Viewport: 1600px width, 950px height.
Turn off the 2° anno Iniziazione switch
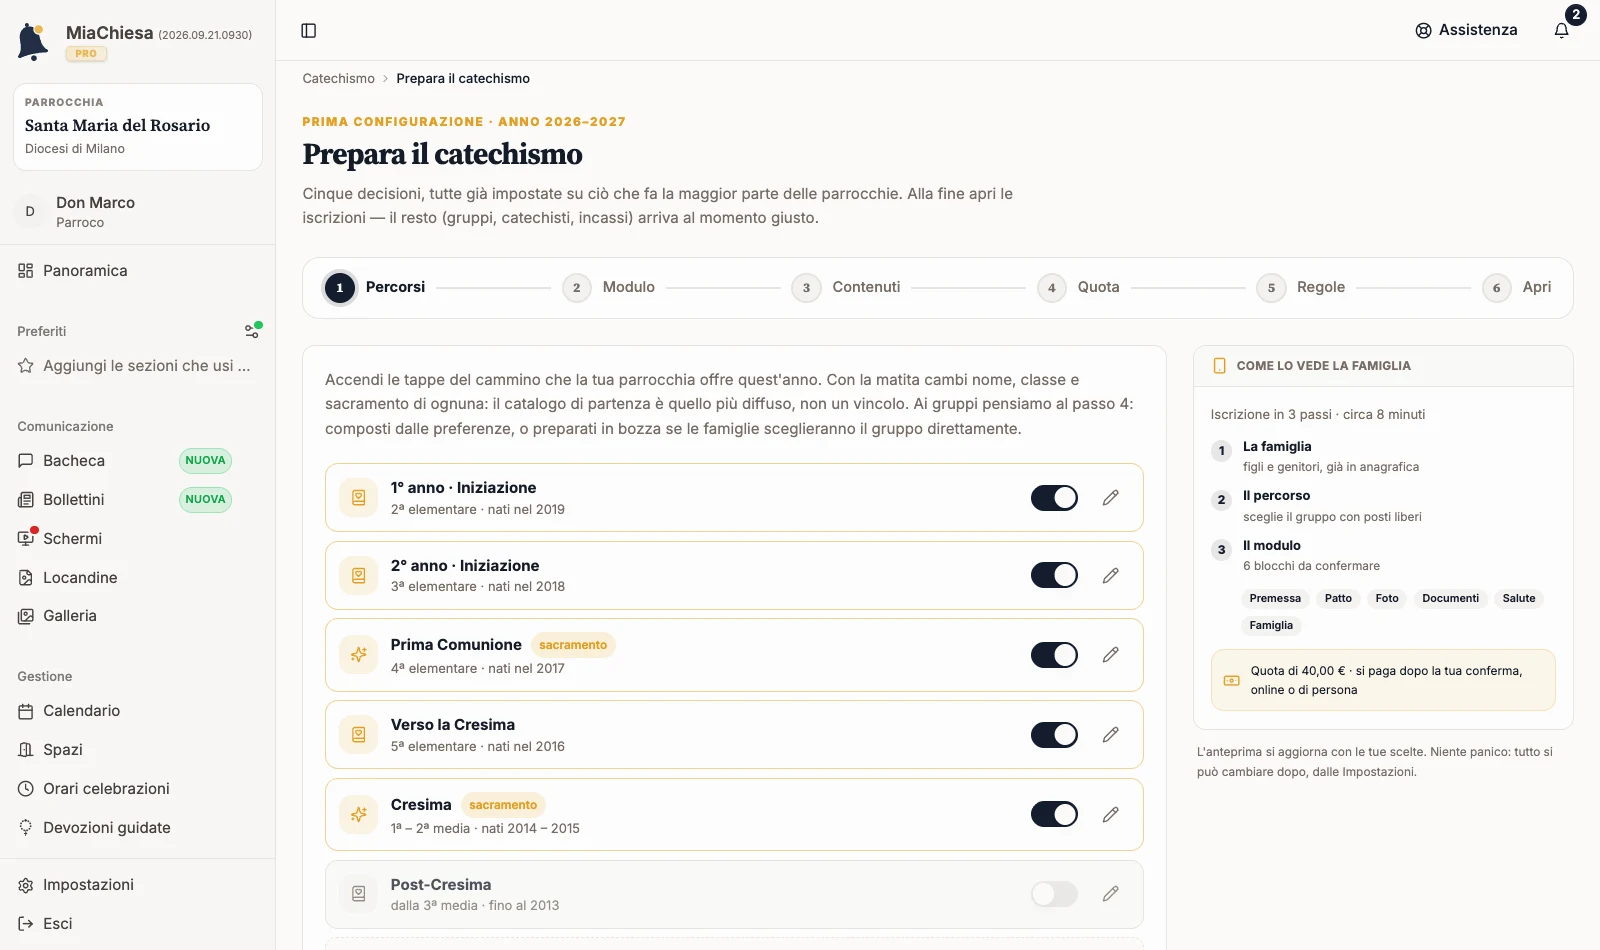click(1054, 576)
